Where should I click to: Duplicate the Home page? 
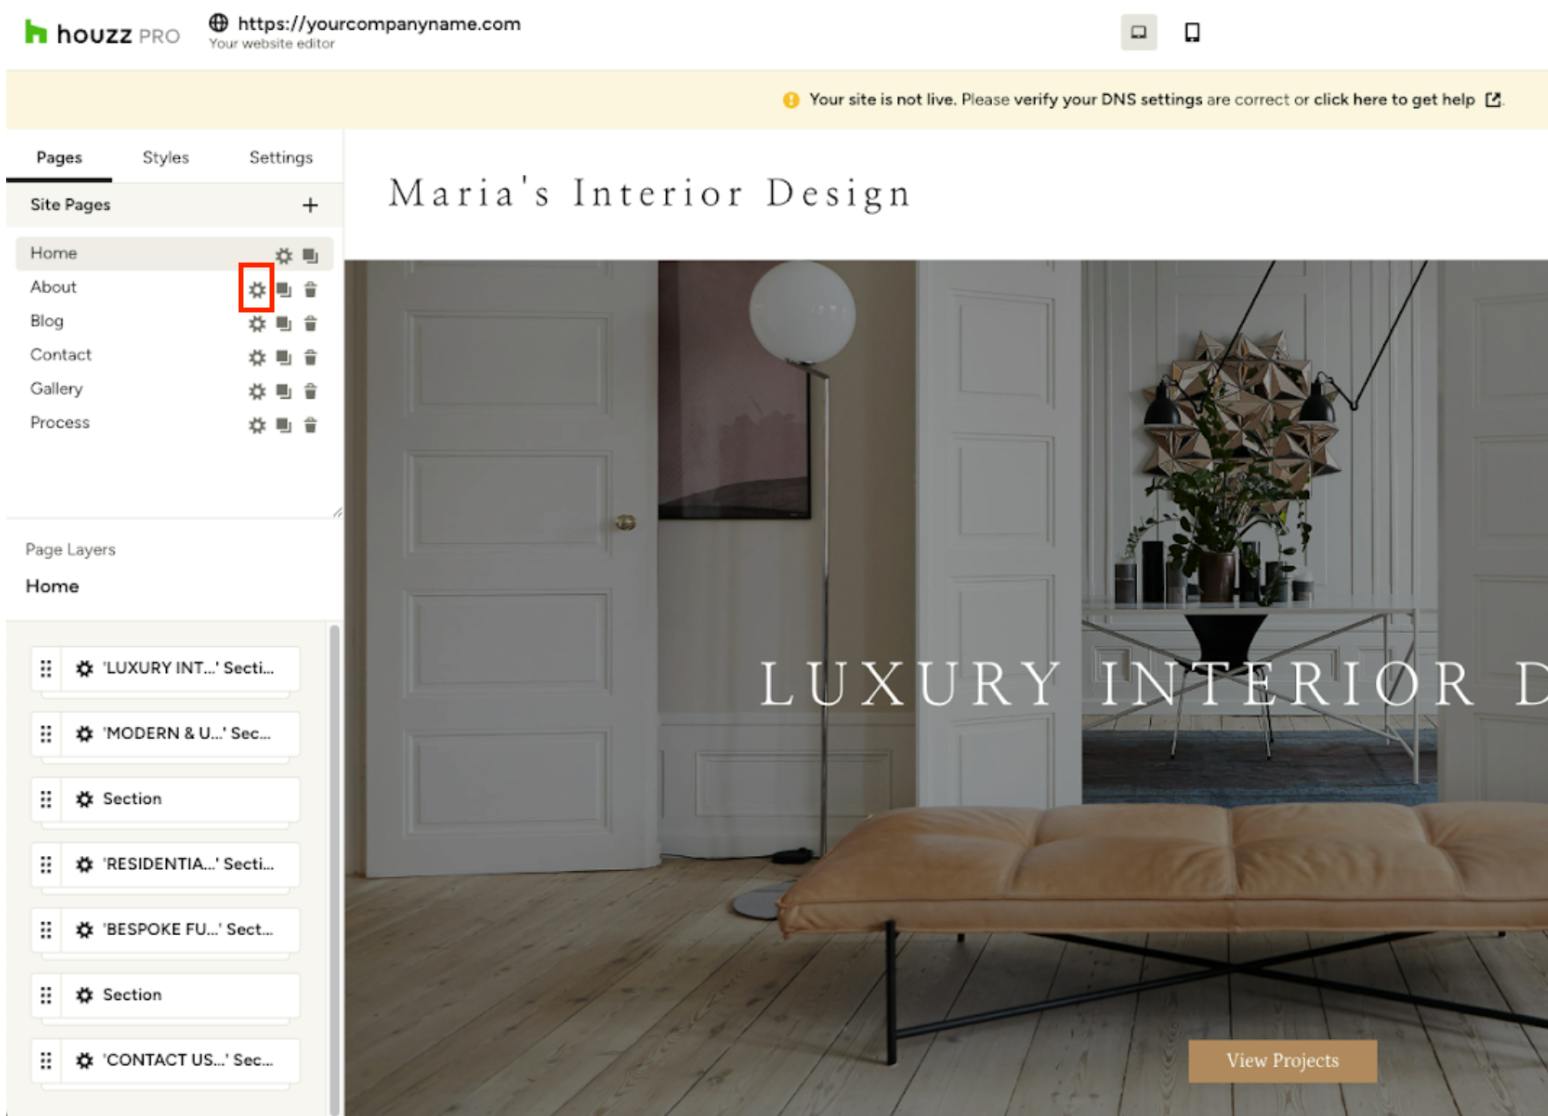pyautogui.click(x=310, y=256)
